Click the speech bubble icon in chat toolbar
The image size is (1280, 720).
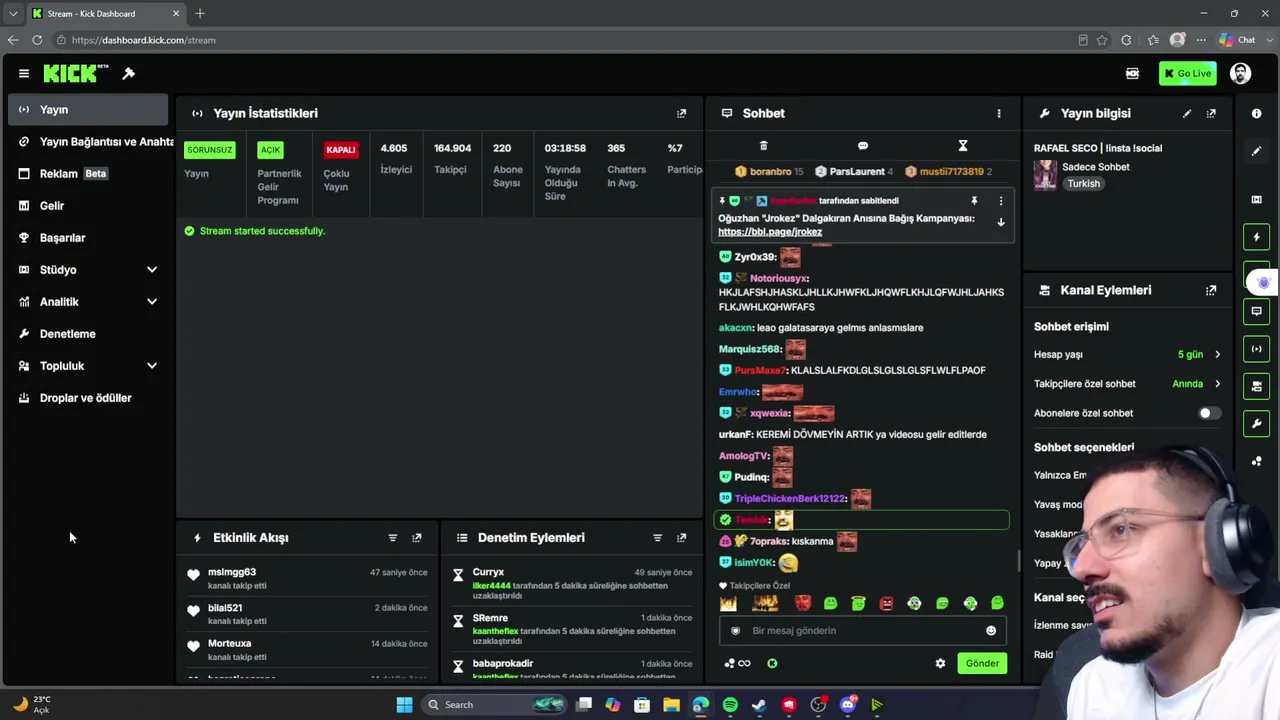click(x=863, y=146)
